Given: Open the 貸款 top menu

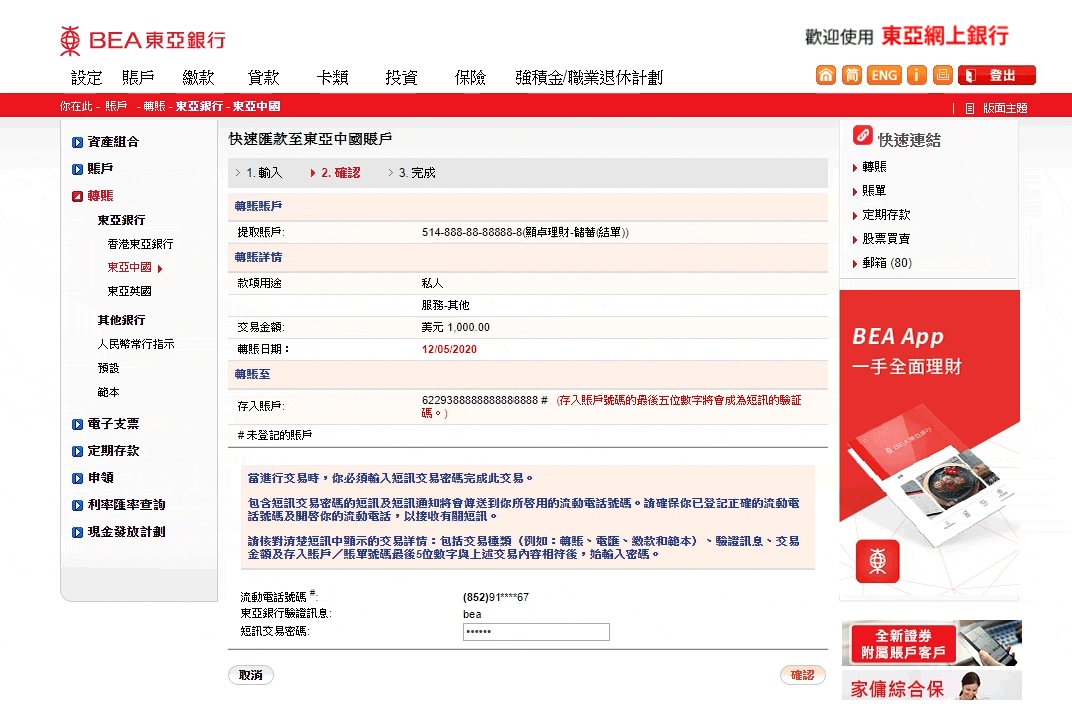Looking at the screenshot, I should pos(264,78).
